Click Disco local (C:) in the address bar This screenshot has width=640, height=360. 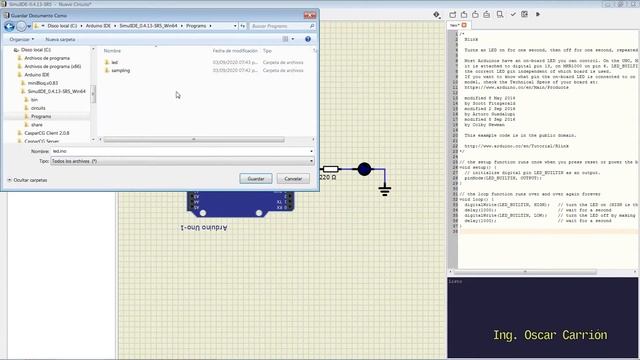[62, 26]
